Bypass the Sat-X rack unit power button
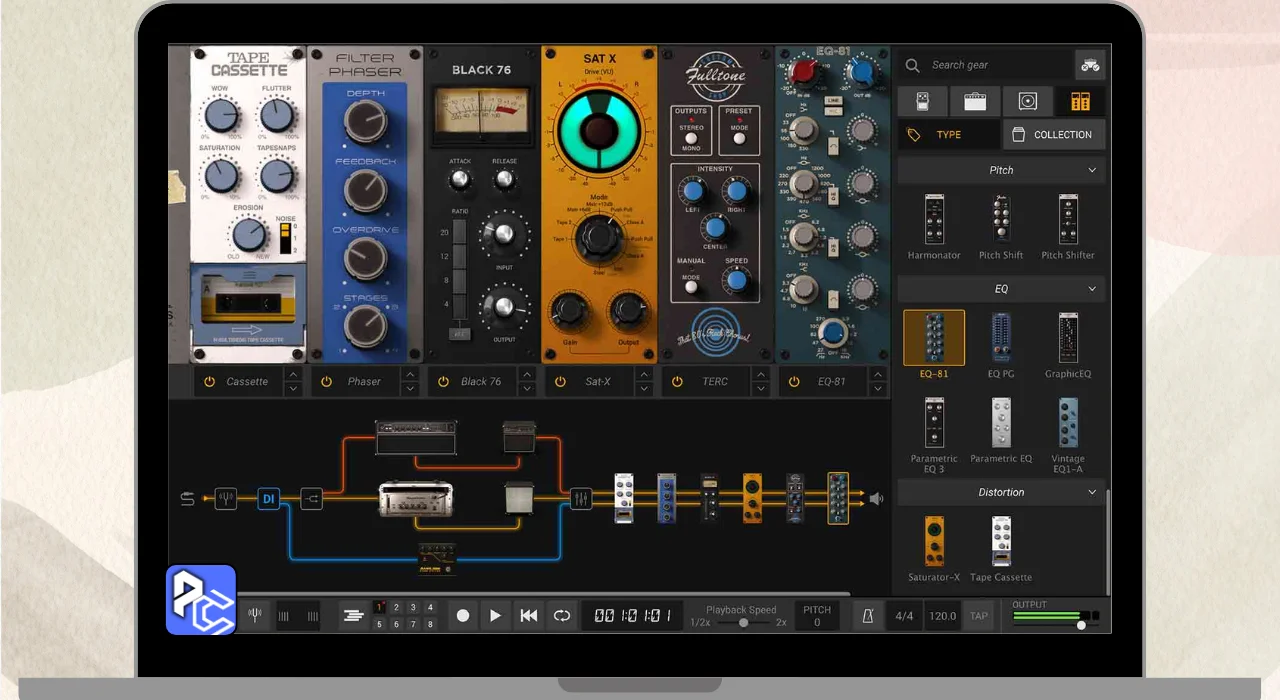 pyautogui.click(x=561, y=381)
